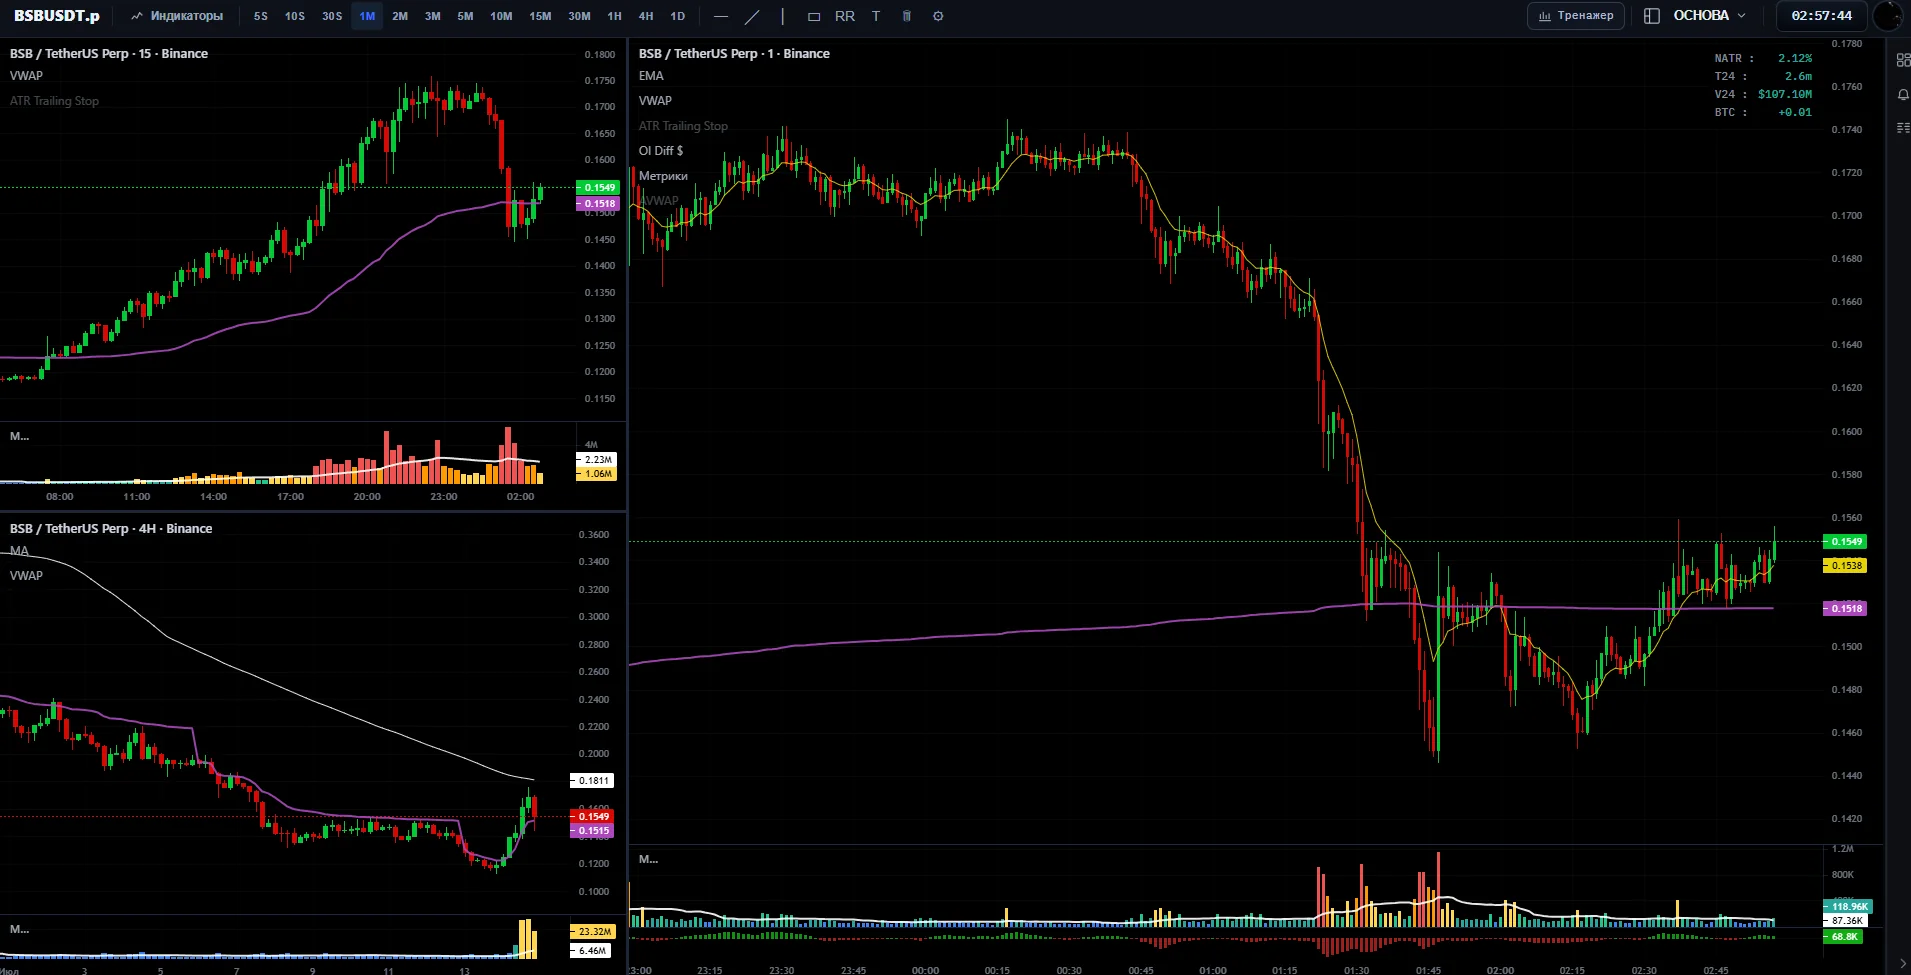
Task: Switch to the 15M timeframe
Action: coord(540,16)
